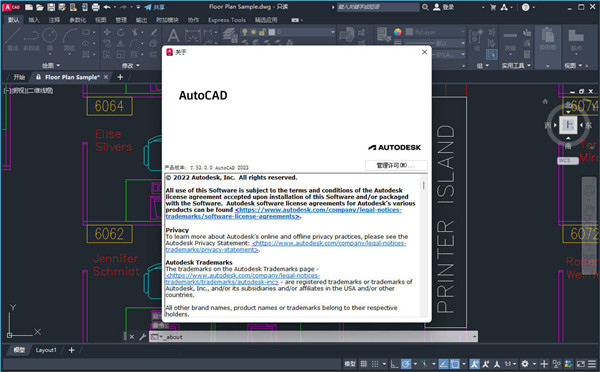Viewport: 600px width, 372px height.
Task: Switch to the Layout1 tab
Action: pyautogui.click(x=46, y=350)
